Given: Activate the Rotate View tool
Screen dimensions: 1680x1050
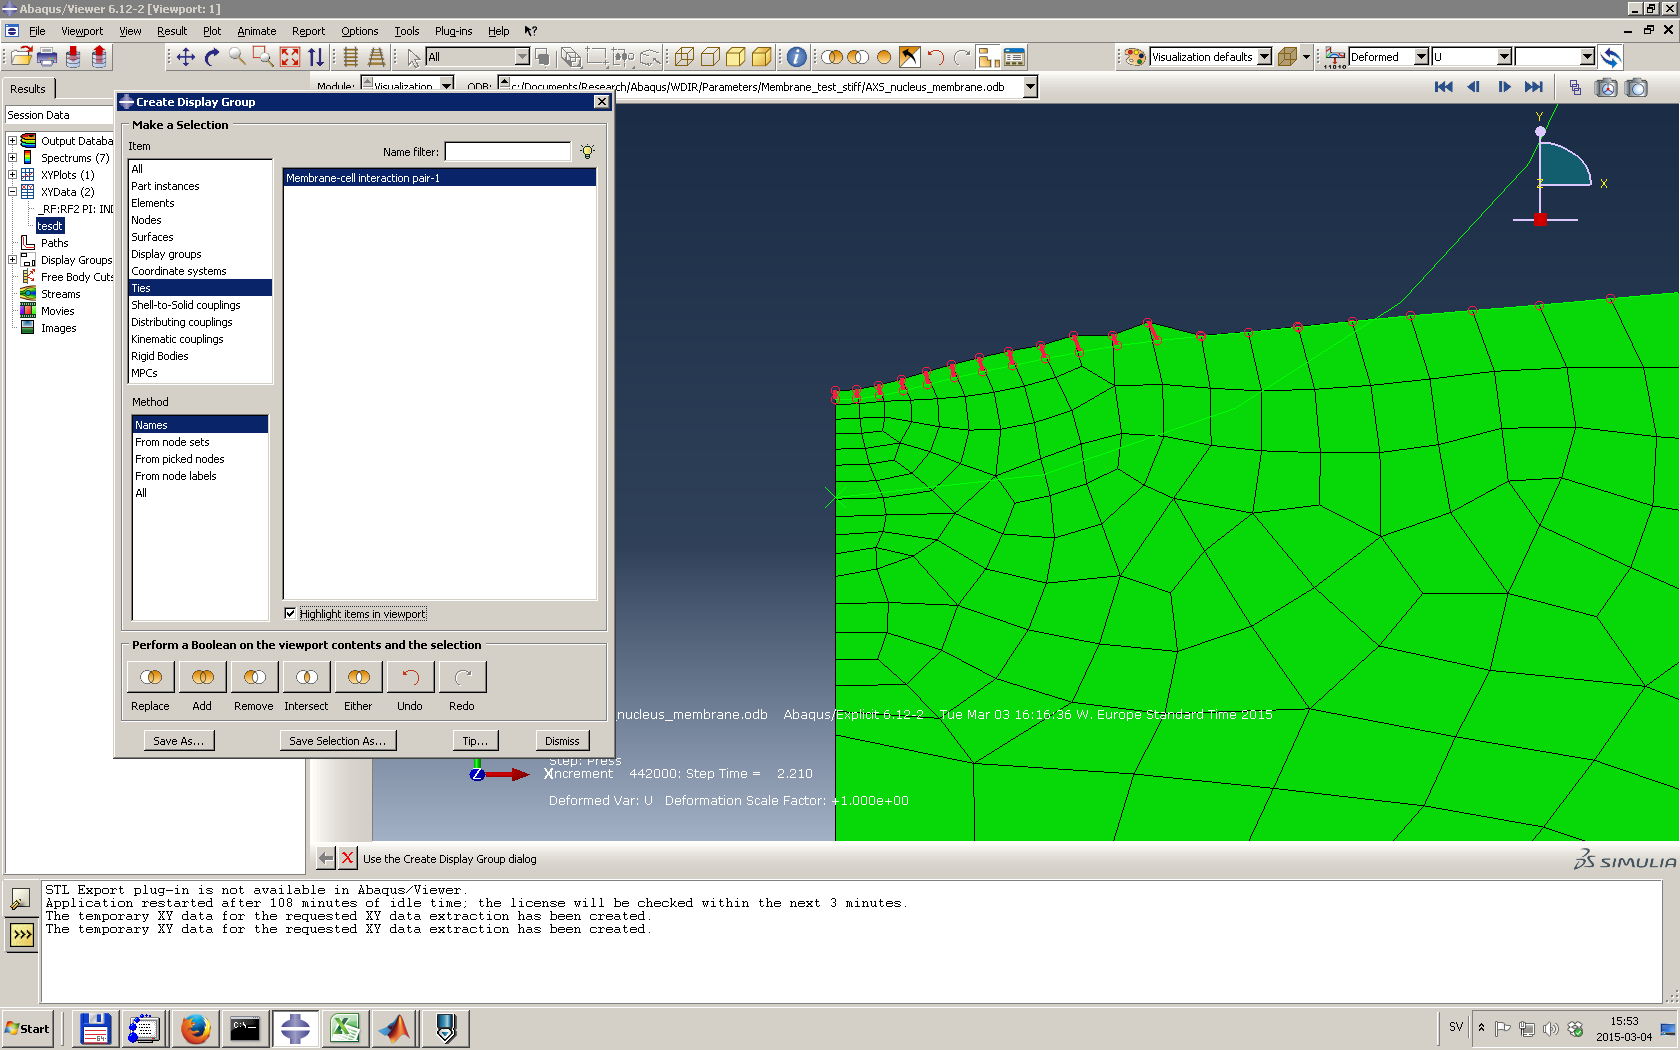Looking at the screenshot, I should coord(211,57).
